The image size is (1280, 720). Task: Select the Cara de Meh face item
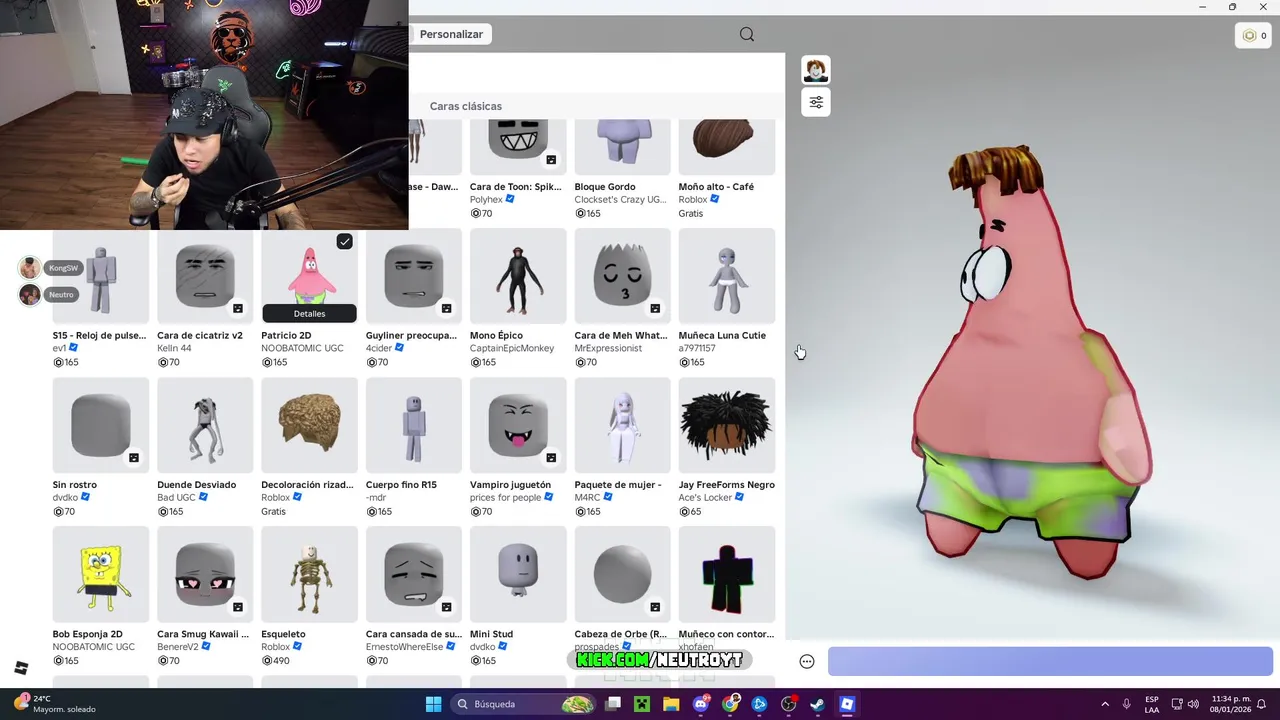pos(622,276)
